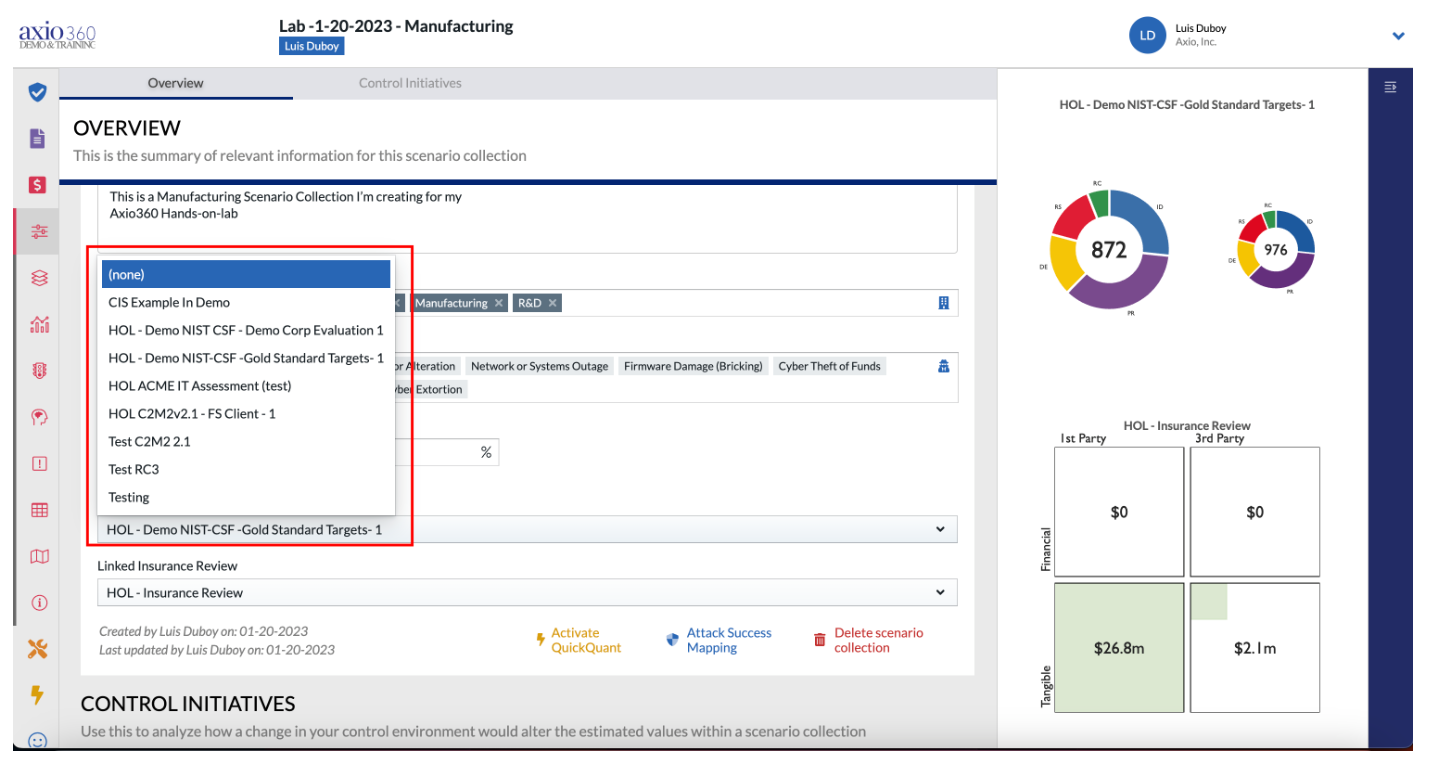Choose HOL C2M2v2.1 - FS Client - 1
Viewport: 1434px width, 768px height.
click(x=246, y=413)
